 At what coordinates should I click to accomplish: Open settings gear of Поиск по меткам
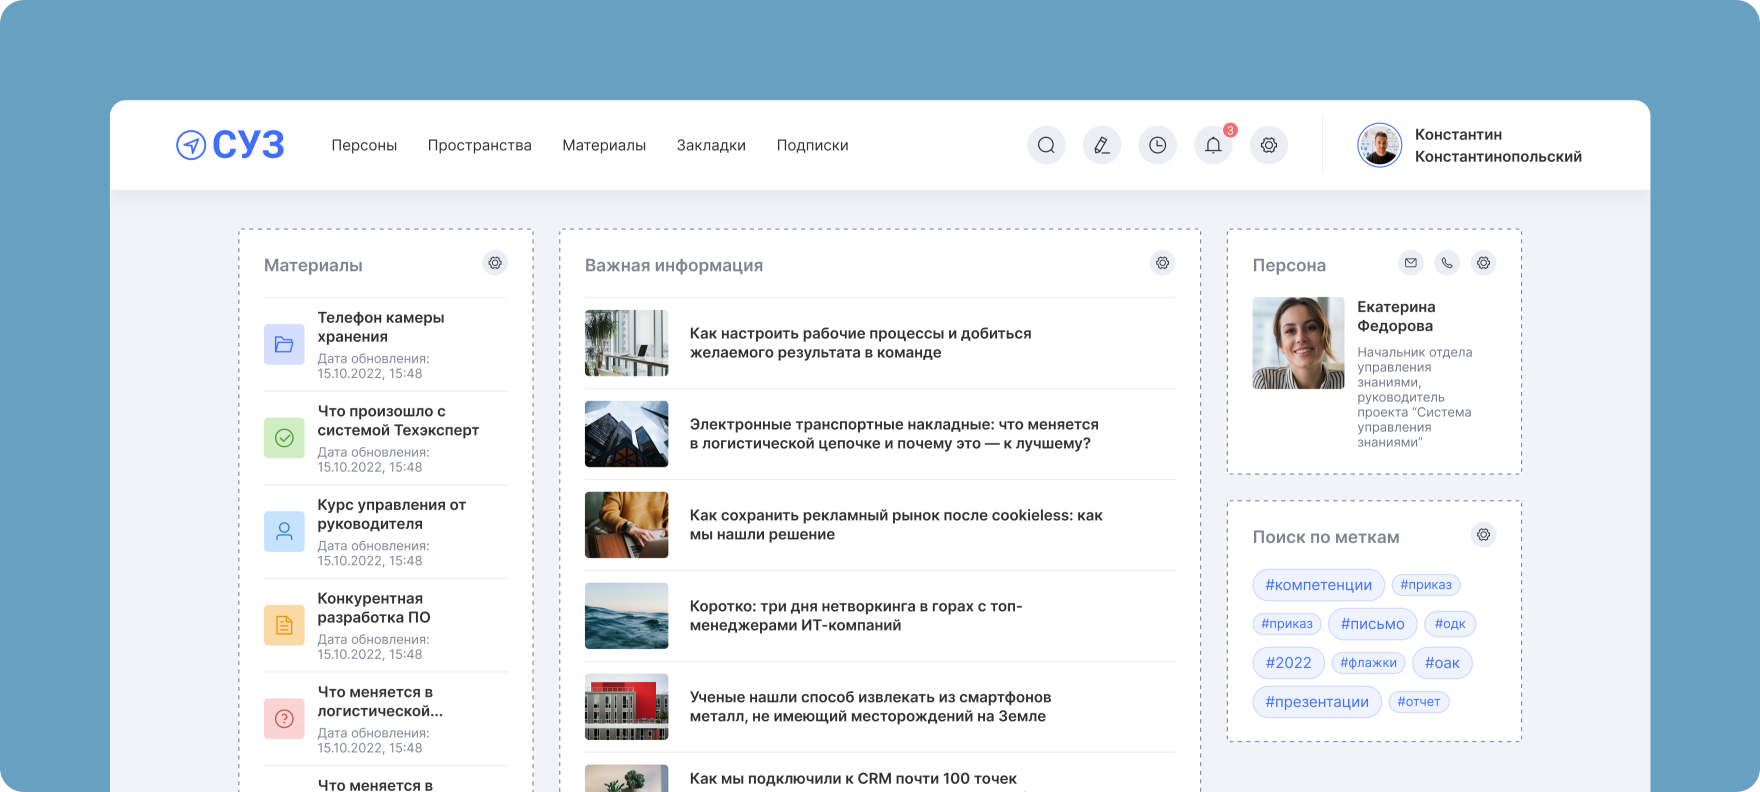pos(1484,535)
